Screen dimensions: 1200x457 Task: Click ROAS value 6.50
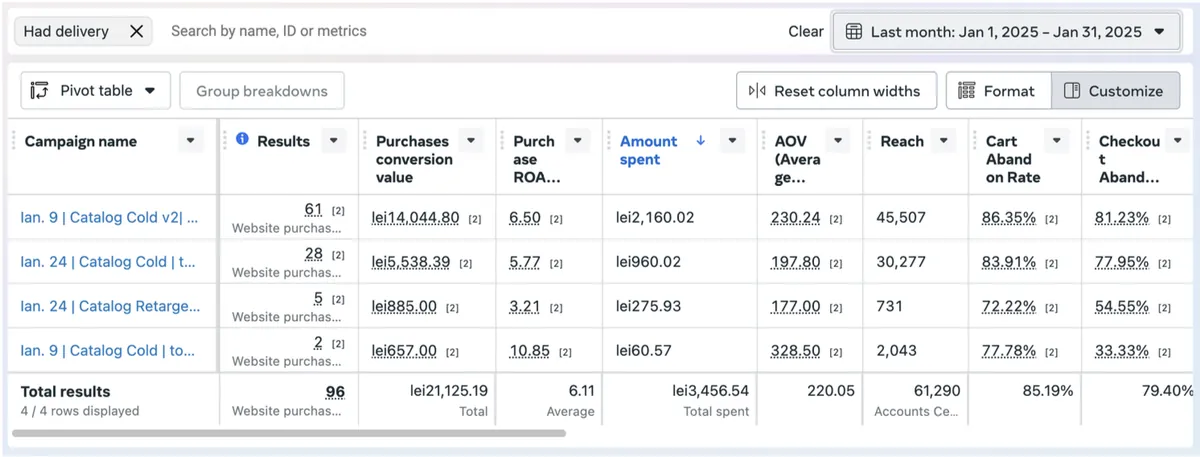(x=525, y=217)
